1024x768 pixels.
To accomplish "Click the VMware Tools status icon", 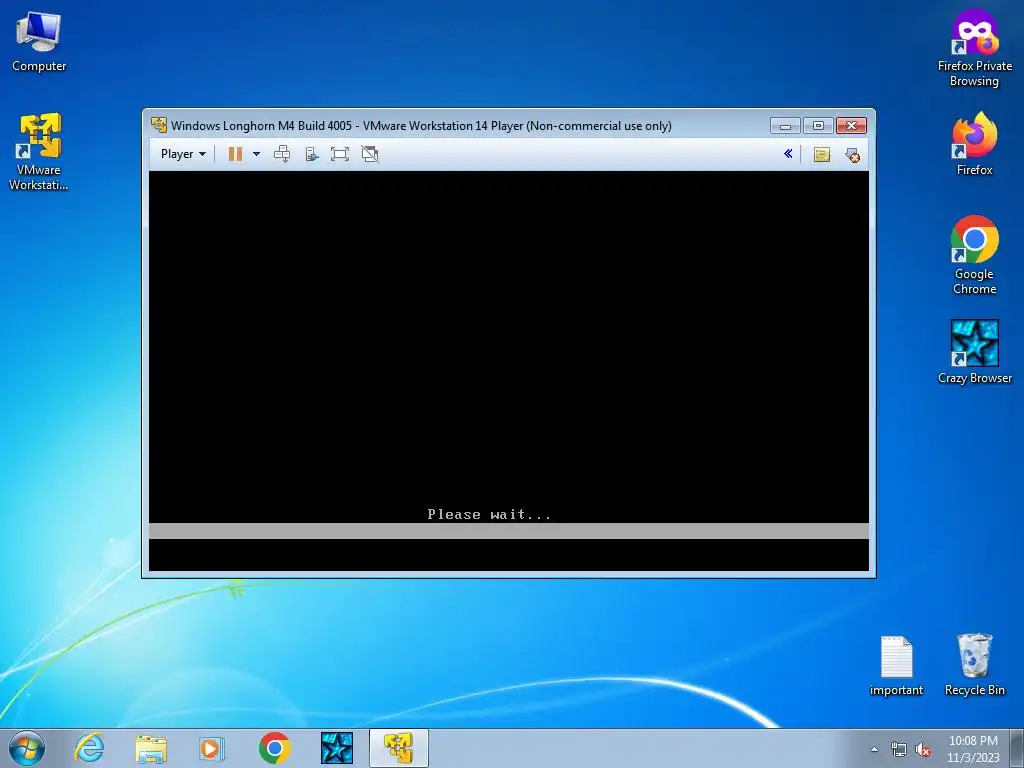I will pyautogui.click(x=852, y=155).
